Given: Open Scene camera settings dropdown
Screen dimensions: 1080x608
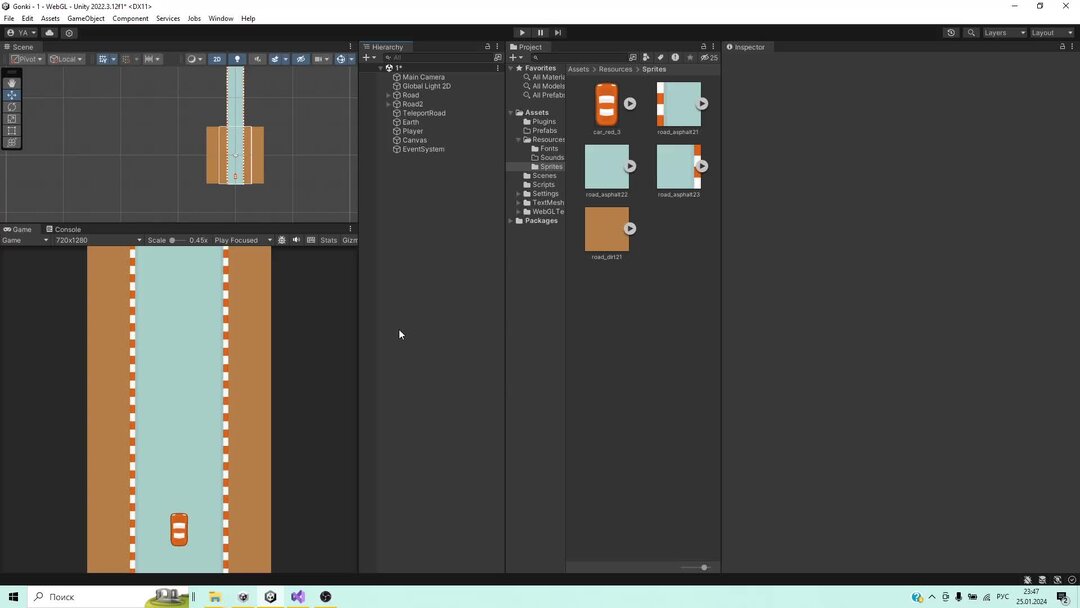Looking at the screenshot, I should click(321, 59).
